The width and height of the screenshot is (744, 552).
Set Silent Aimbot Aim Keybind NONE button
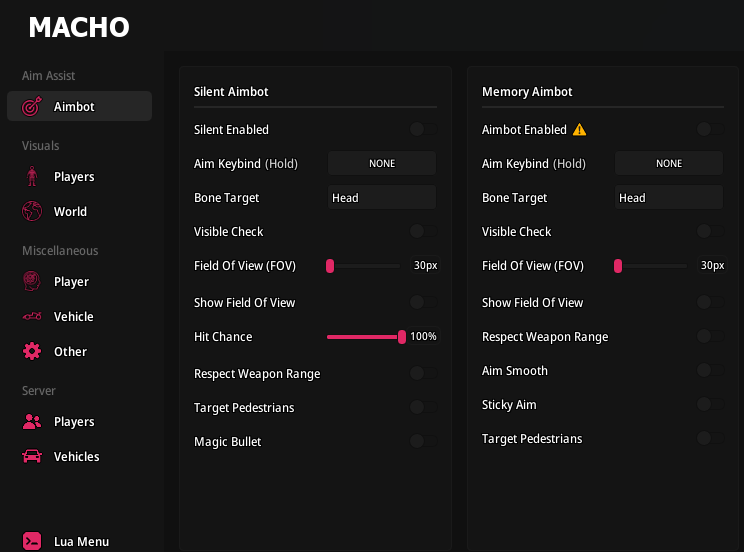click(x=382, y=163)
